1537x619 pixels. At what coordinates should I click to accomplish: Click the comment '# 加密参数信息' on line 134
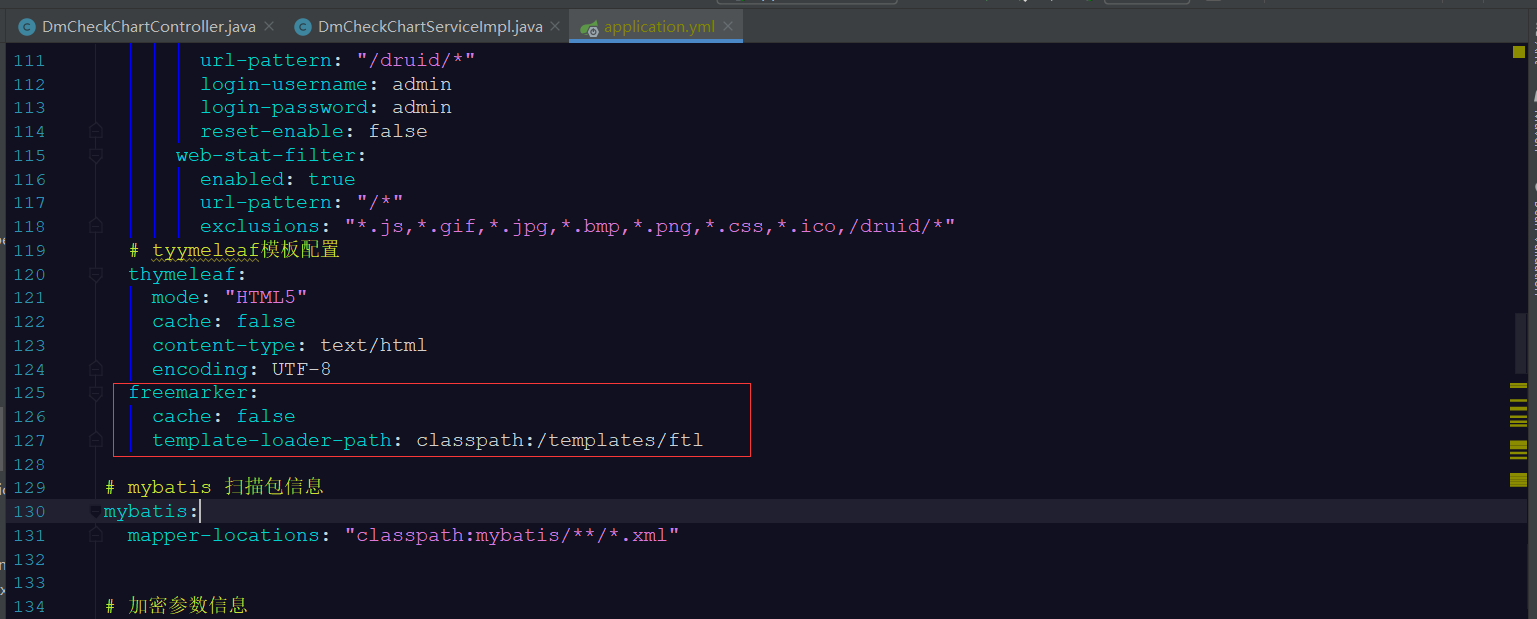click(x=176, y=605)
